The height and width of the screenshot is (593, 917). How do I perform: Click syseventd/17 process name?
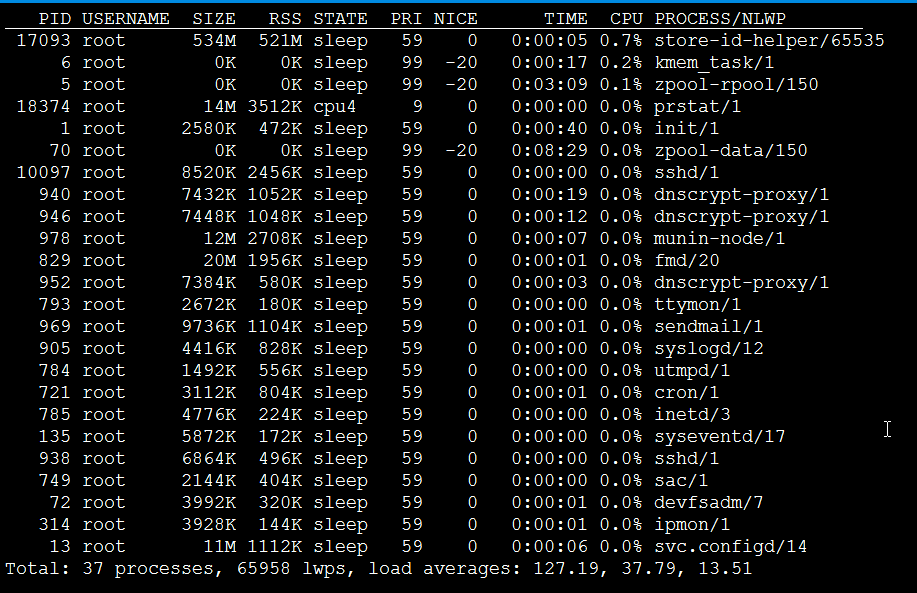[720, 437]
